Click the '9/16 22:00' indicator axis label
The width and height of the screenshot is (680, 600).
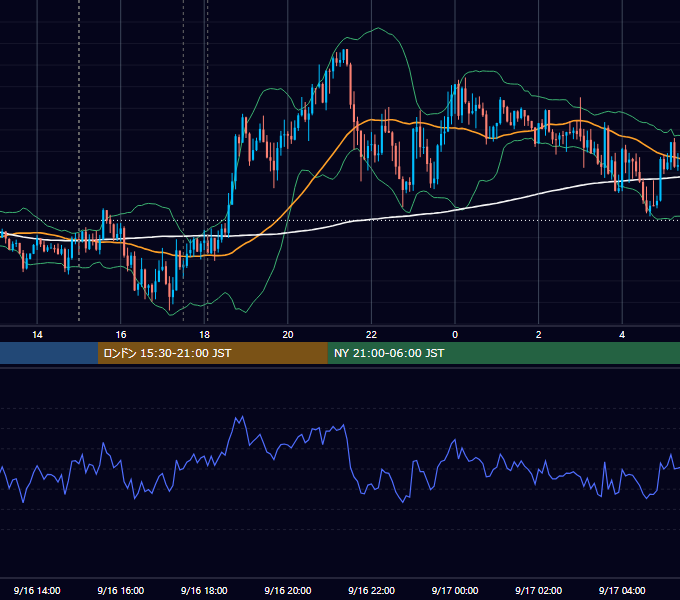372,590
